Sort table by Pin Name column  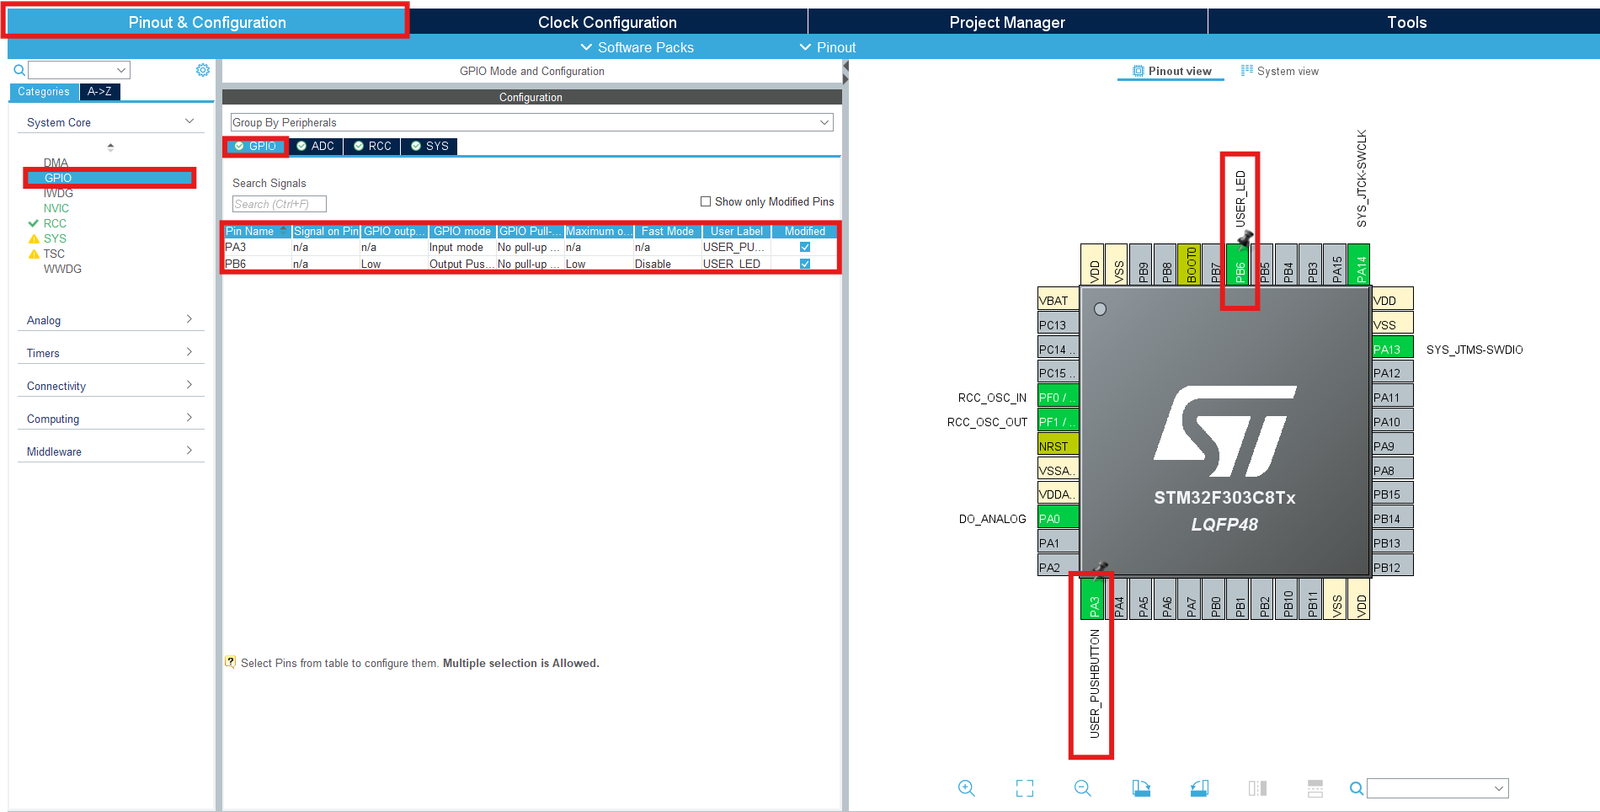(x=256, y=231)
